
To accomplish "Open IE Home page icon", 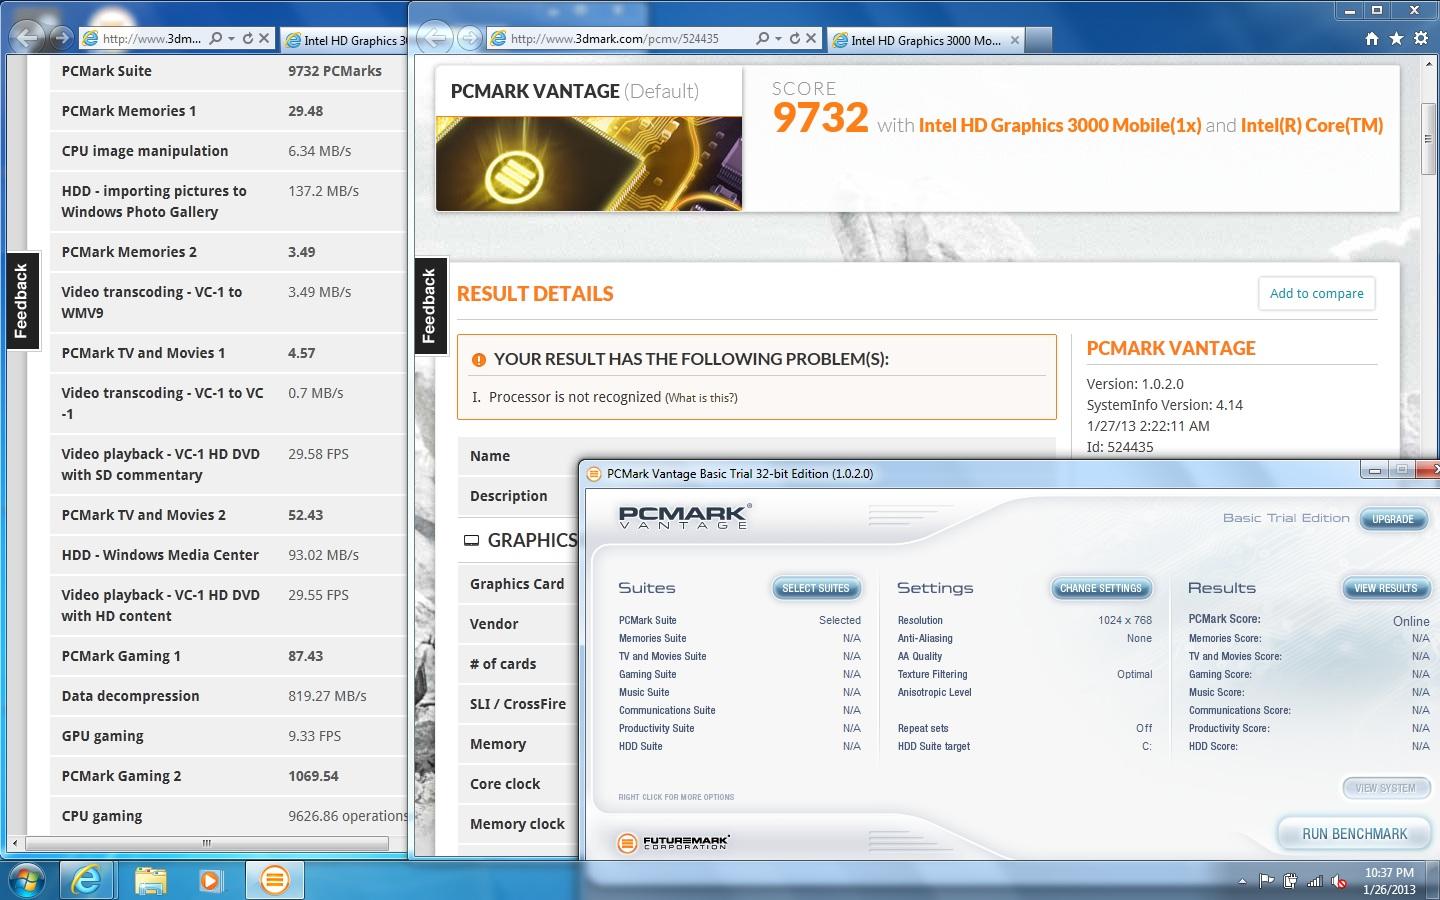I will click(1372, 38).
